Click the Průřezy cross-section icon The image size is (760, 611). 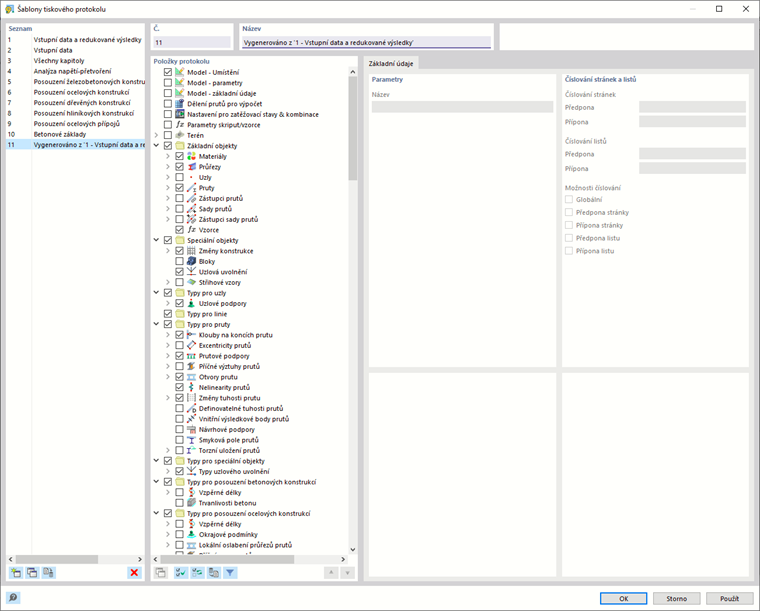[191, 167]
